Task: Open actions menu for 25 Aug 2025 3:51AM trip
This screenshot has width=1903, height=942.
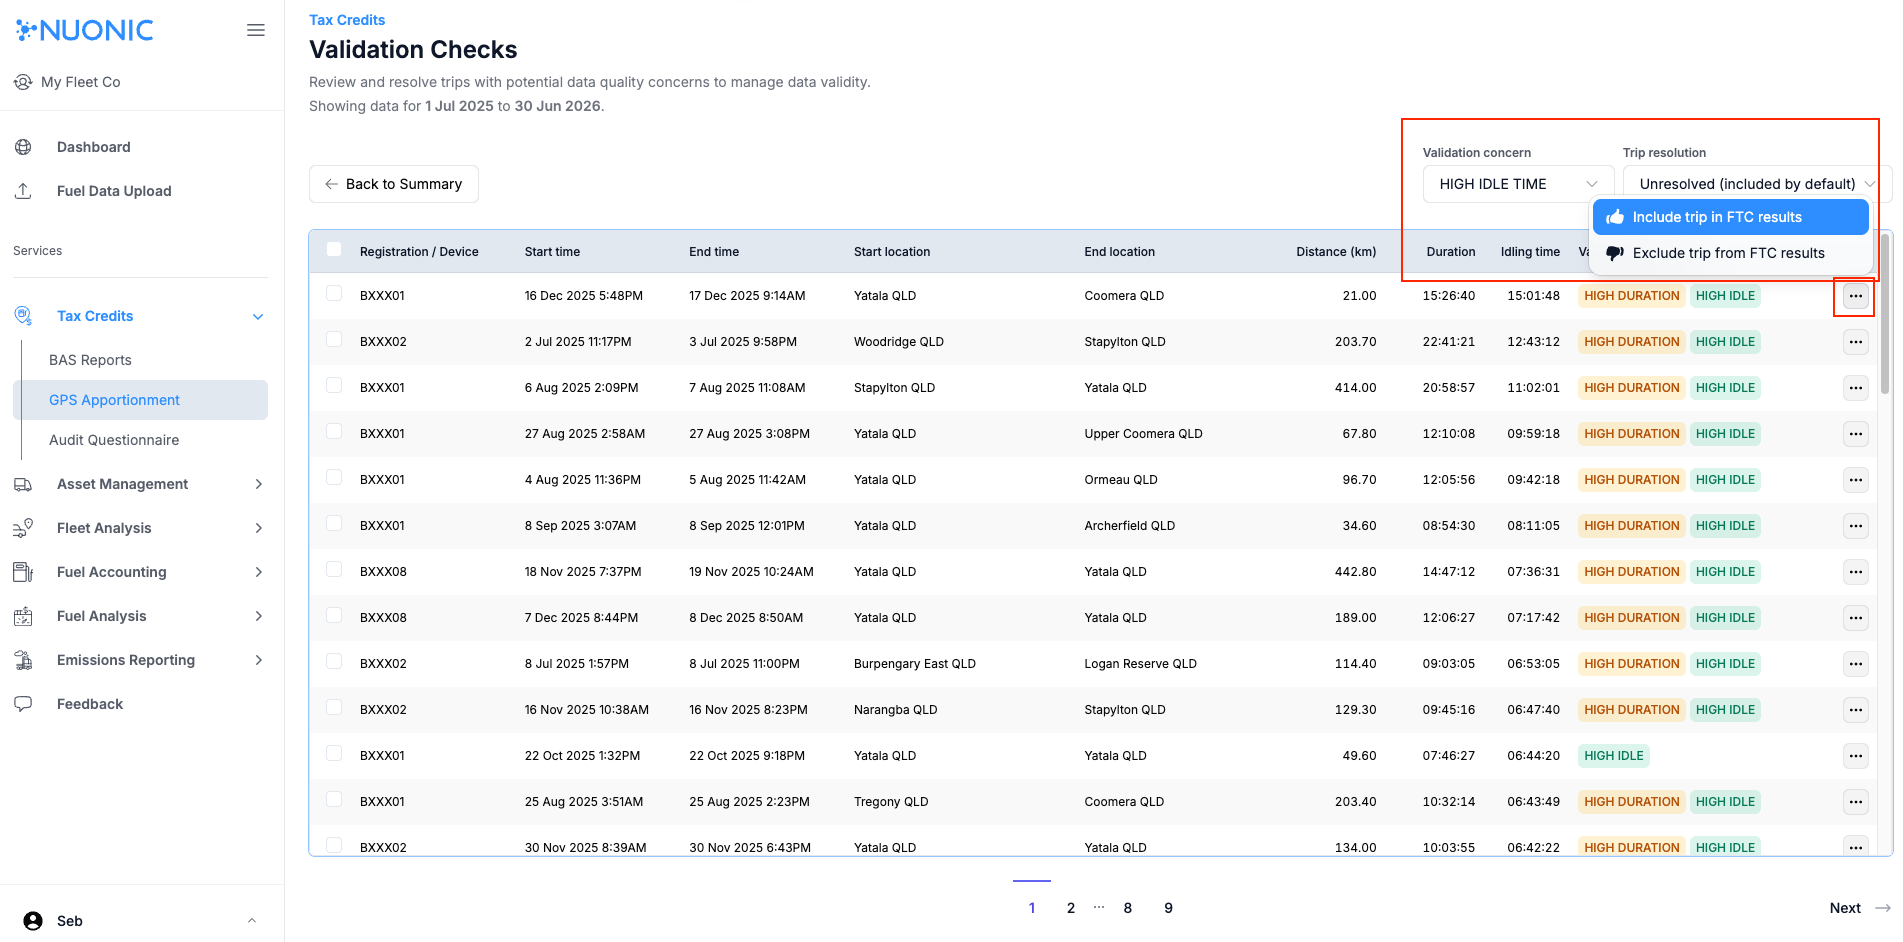Action: (x=1855, y=802)
